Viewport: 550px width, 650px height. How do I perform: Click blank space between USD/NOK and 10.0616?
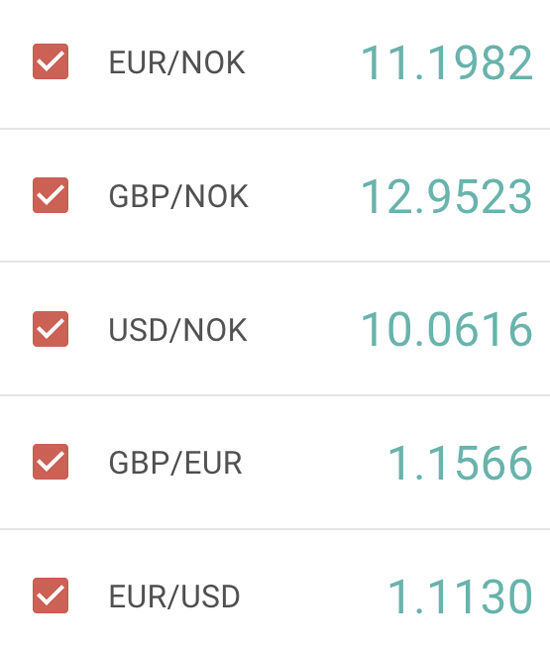304,330
